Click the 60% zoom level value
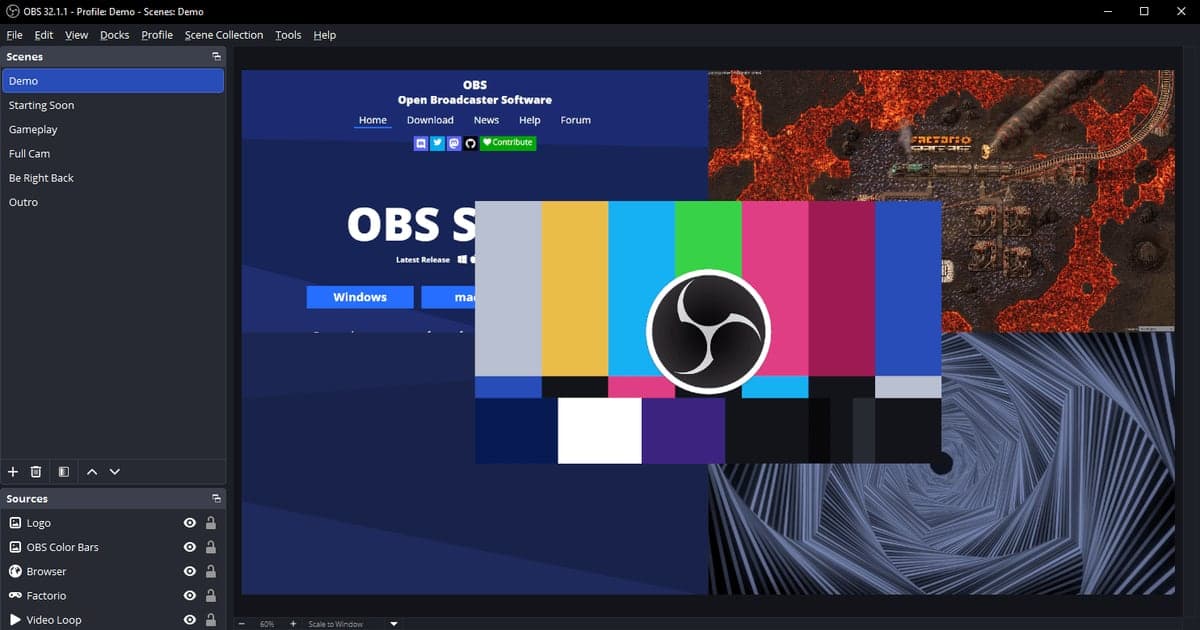 point(267,624)
